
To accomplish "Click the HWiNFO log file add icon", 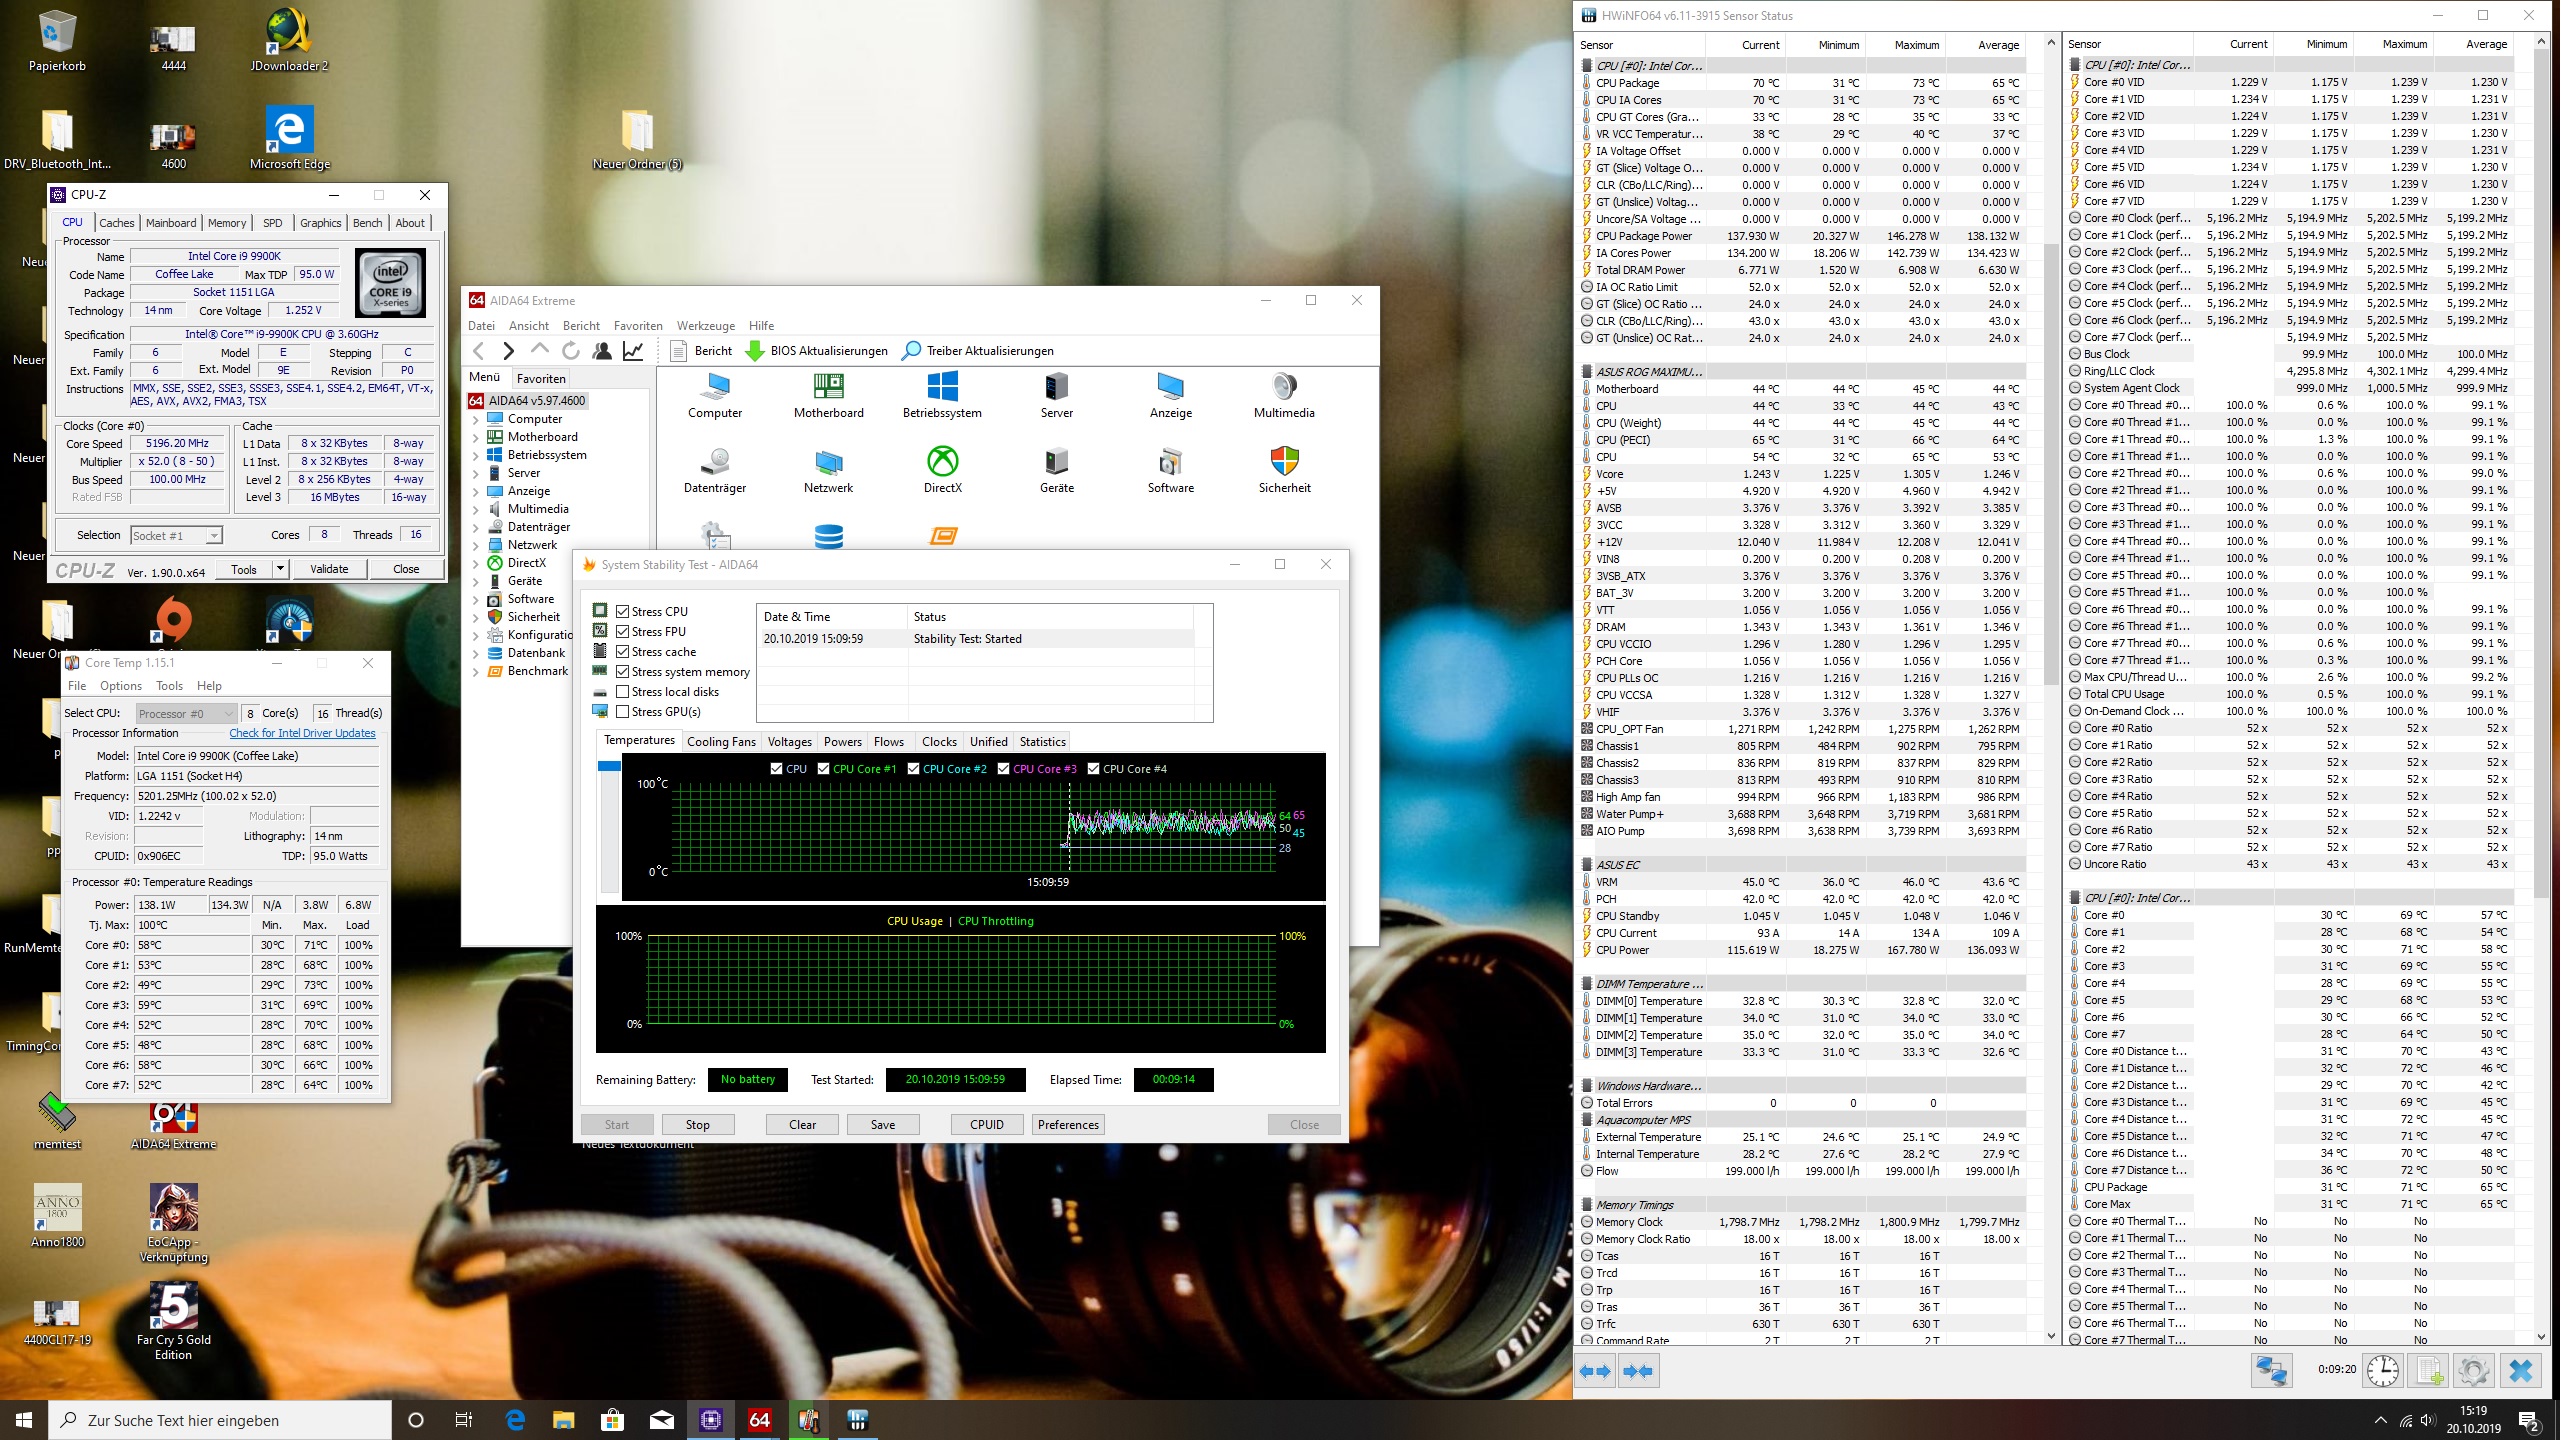I will pyautogui.click(x=2429, y=1371).
